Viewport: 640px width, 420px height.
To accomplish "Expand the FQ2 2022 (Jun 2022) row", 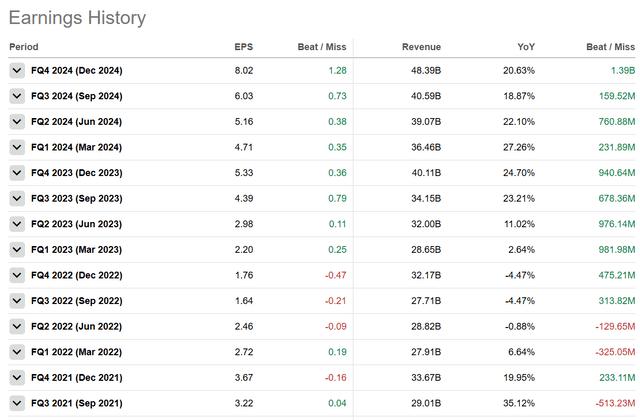I will pyautogui.click(x=17, y=325).
